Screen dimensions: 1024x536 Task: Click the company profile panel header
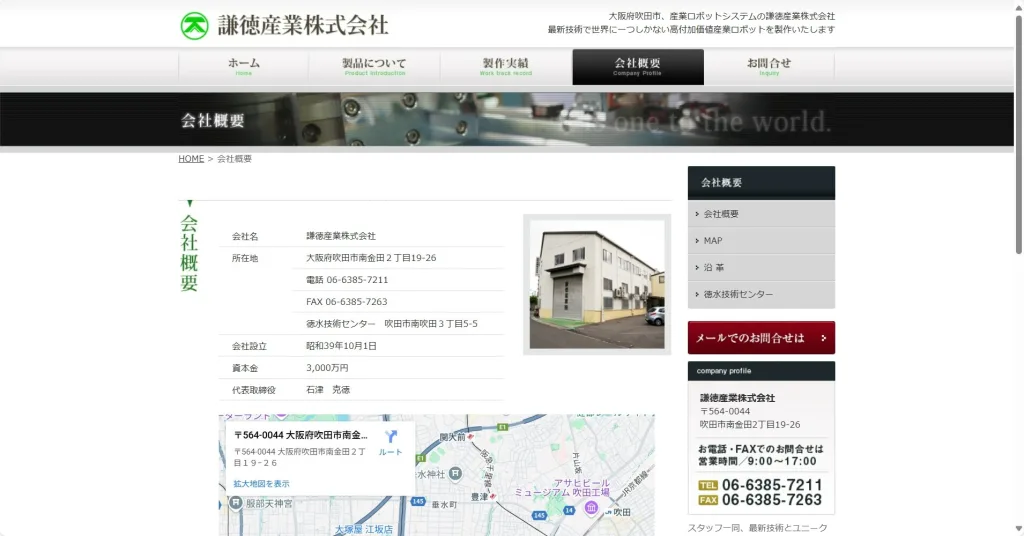[x=761, y=371]
